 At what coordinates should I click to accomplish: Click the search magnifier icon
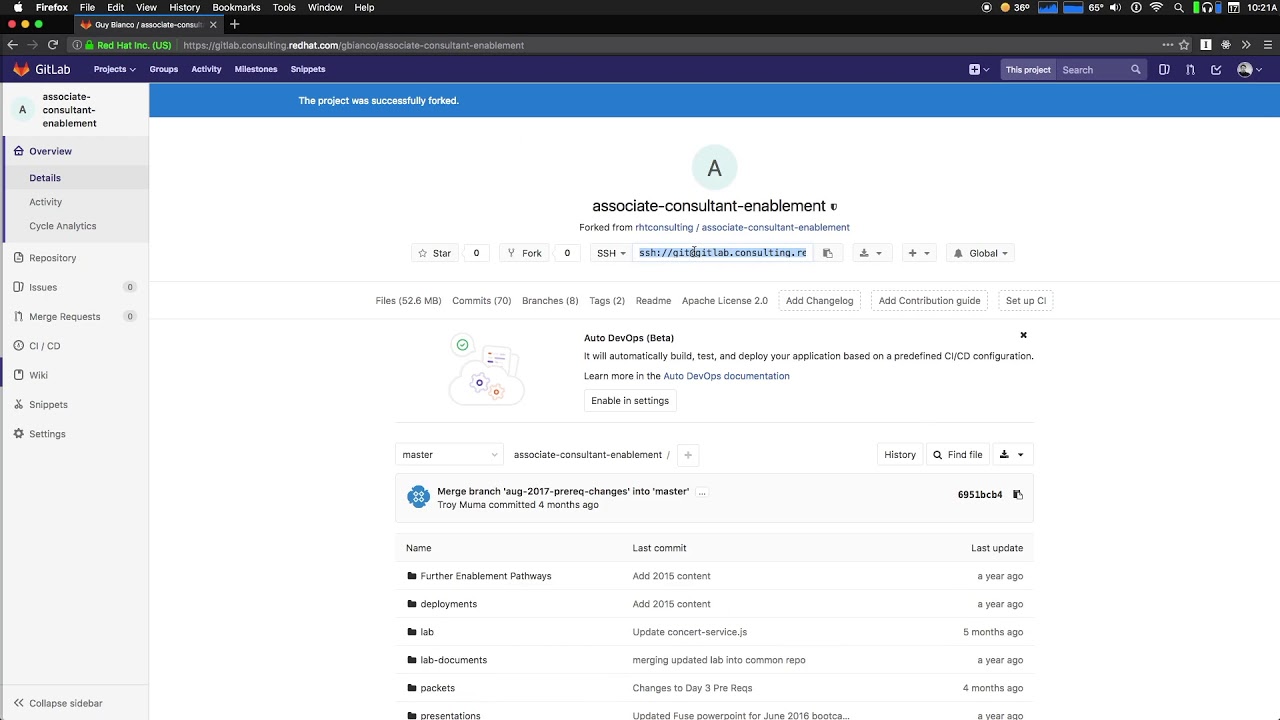point(1135,70)
